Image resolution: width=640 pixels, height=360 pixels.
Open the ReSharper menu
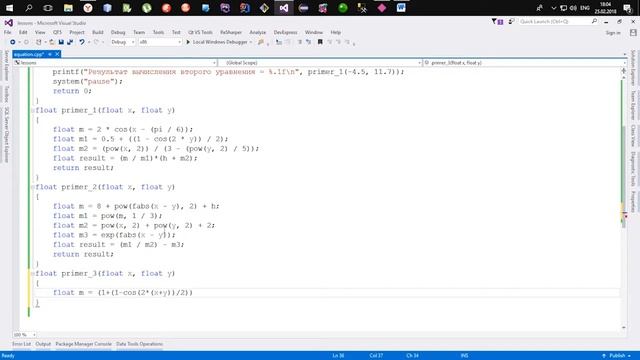click(231, 32)
